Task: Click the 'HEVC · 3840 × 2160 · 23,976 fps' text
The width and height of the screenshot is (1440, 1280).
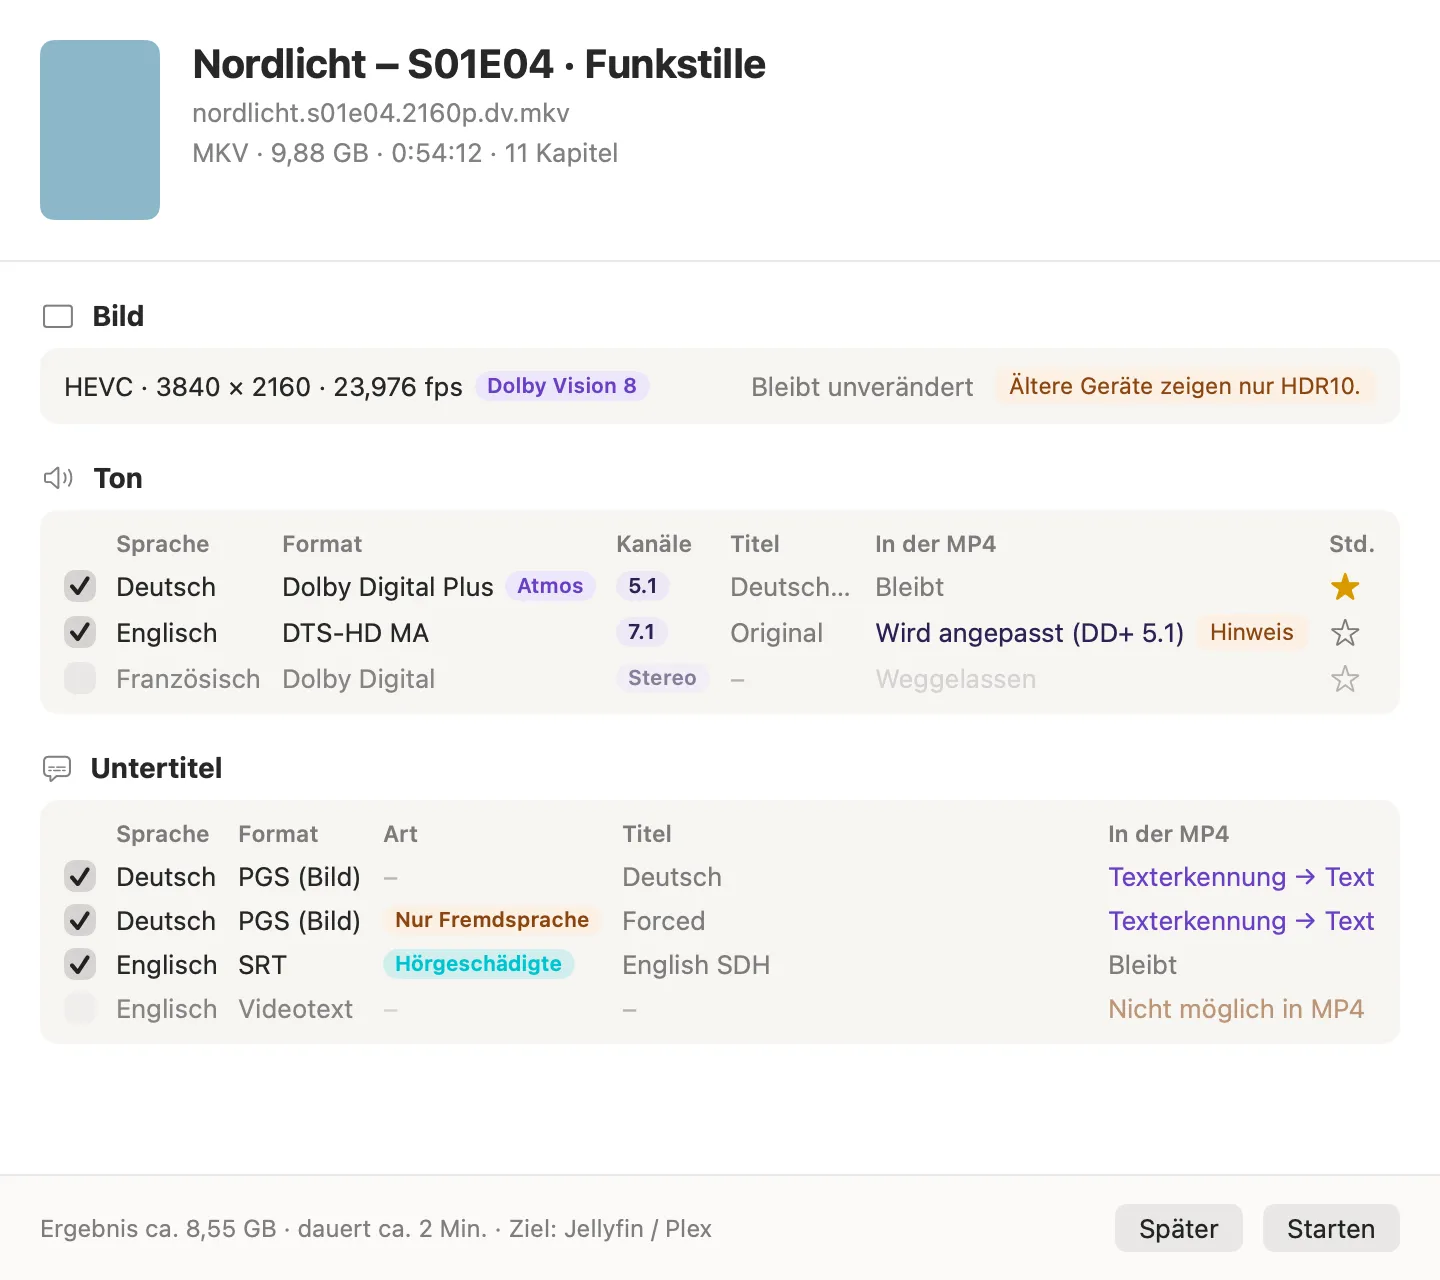Action: [263, 387]
